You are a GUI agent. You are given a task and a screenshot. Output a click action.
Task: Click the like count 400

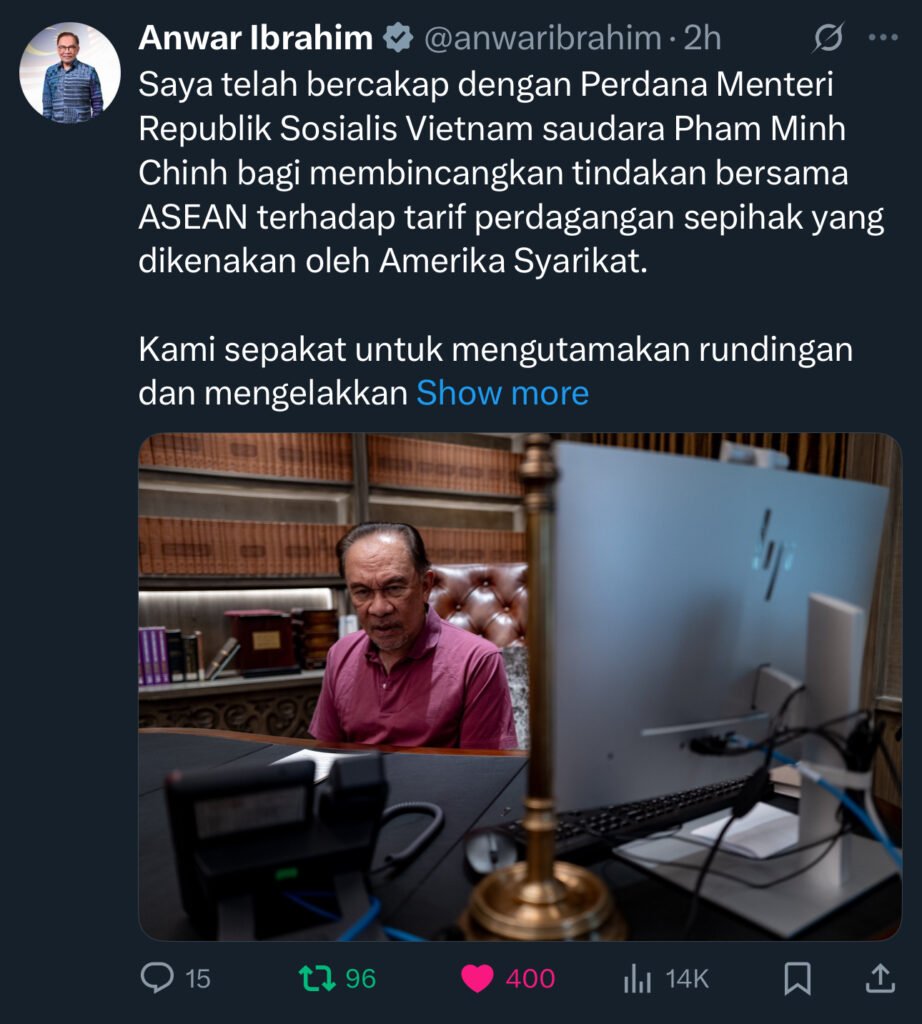click(x=530, y=979)
